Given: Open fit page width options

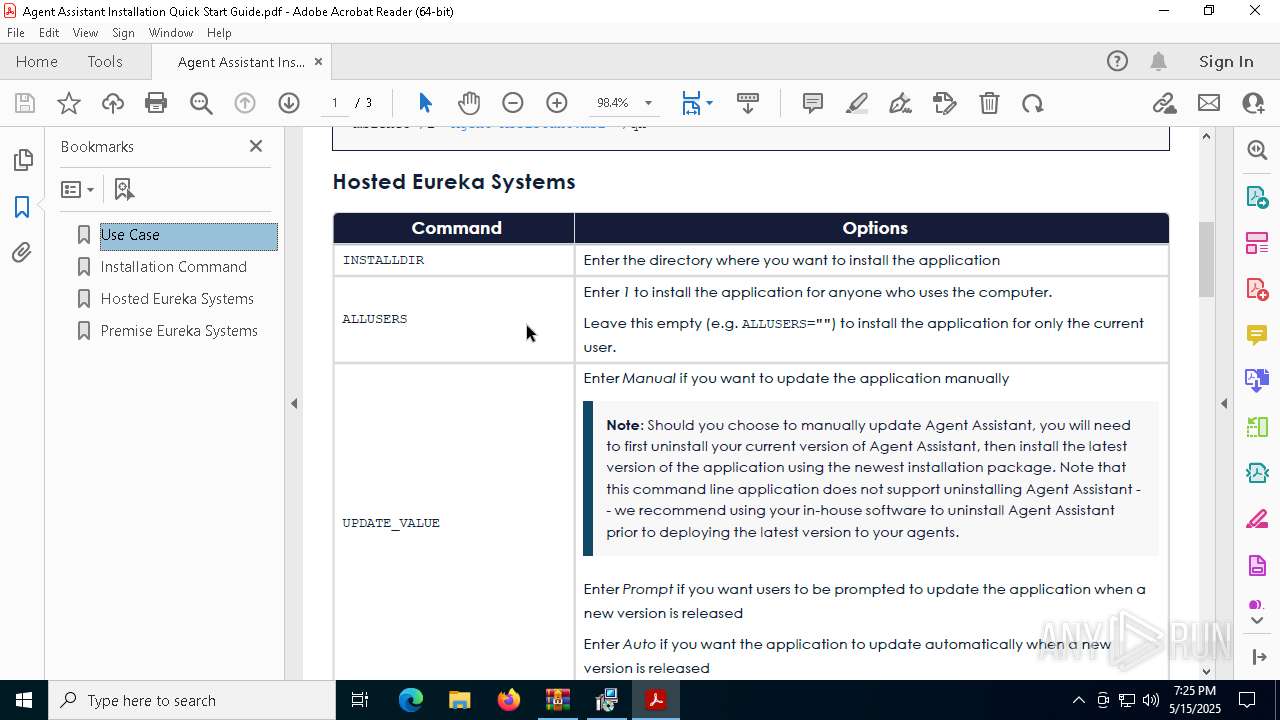Looking at the screenshot, I should click(x=697, y=103).
